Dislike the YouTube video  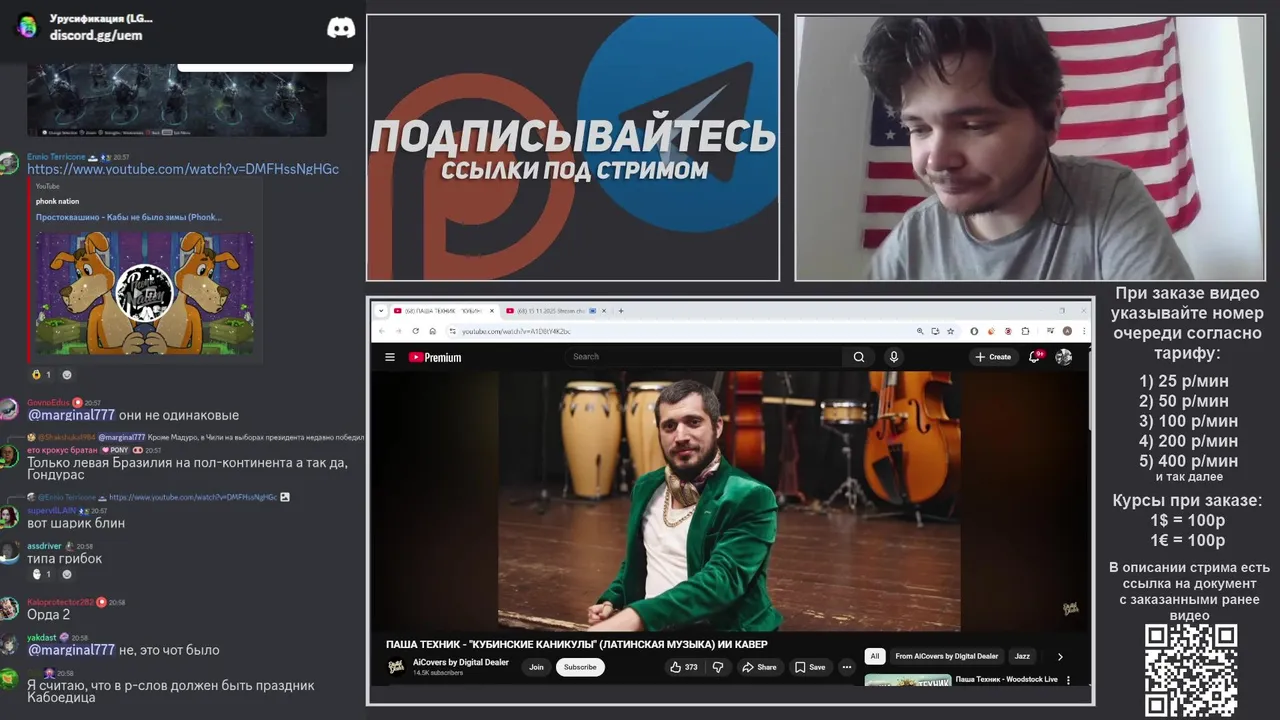pos(717,667)
